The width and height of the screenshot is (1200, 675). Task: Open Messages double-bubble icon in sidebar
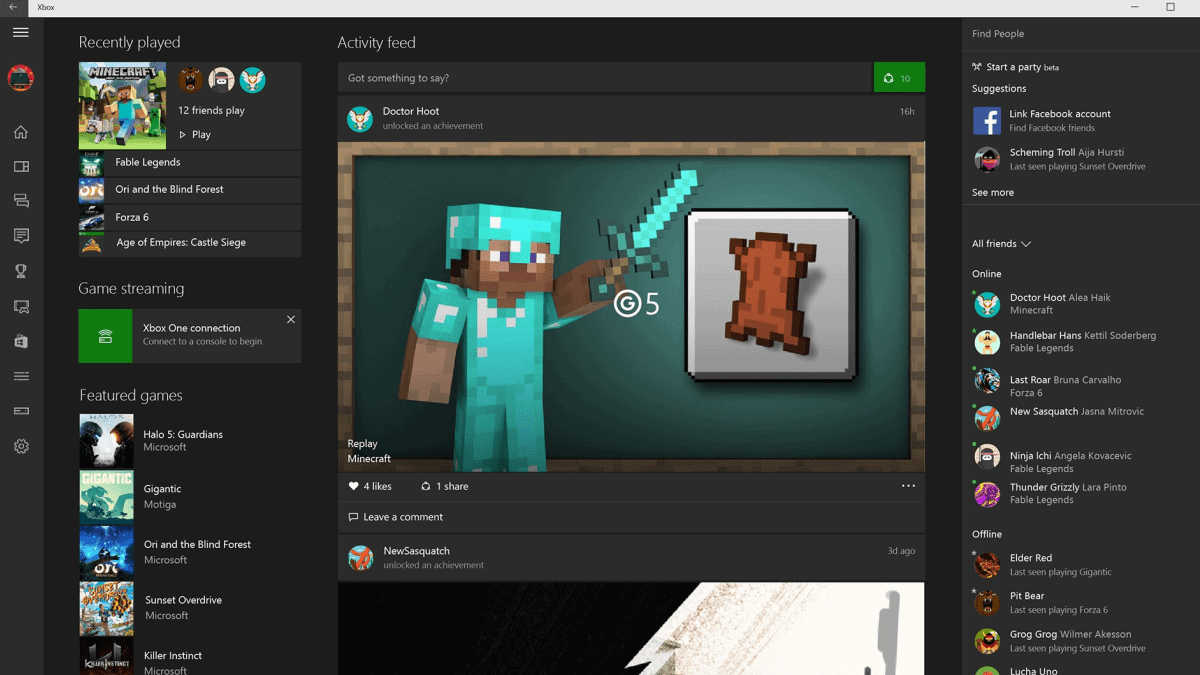click(21, 201)
